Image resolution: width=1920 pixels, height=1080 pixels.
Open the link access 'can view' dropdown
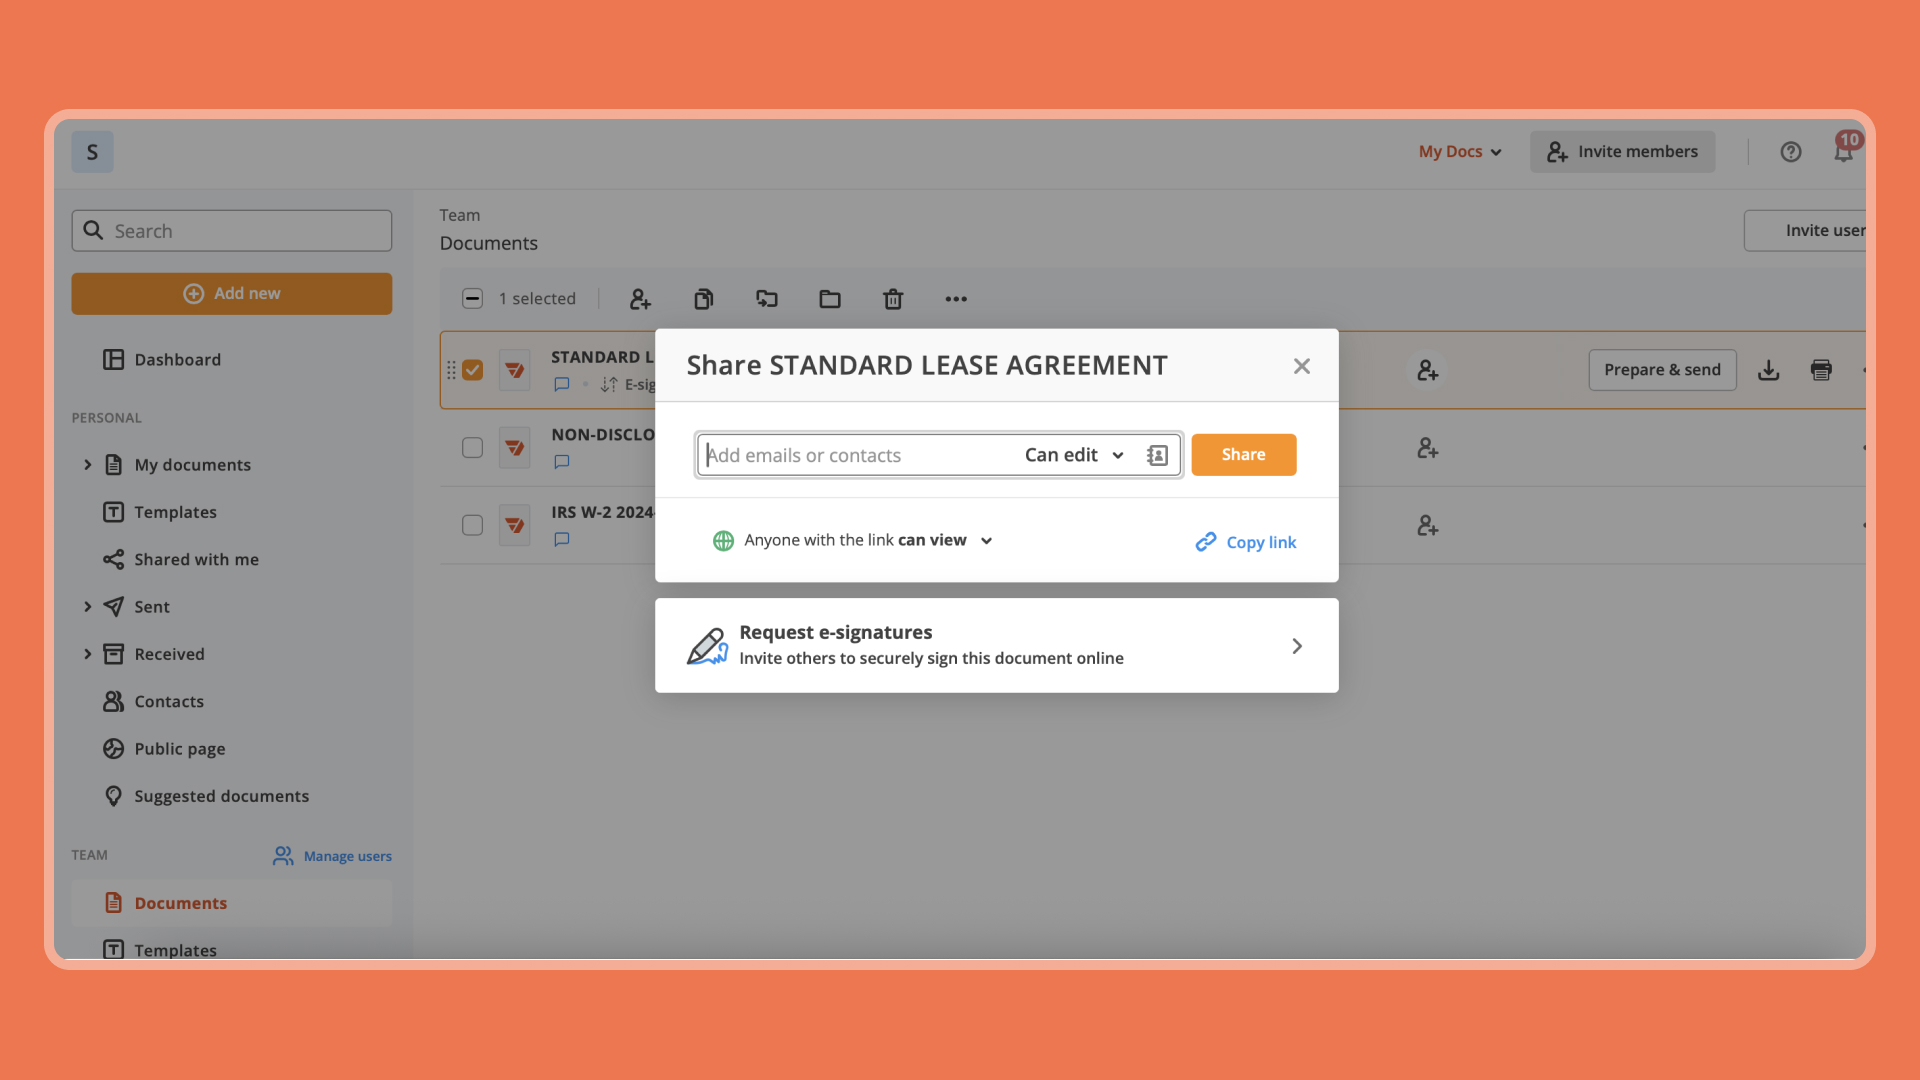pyautogui.click(x=986, y=540)
